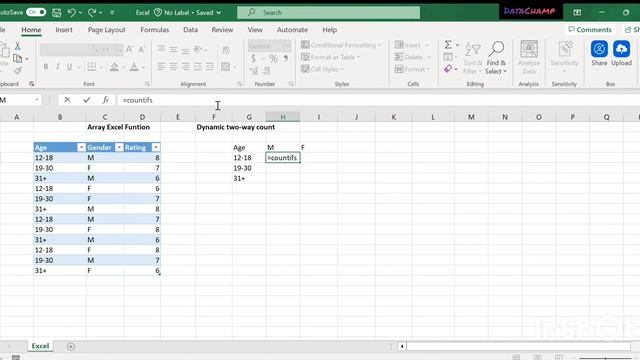Add a new sheet with plus icon
This screenshot has width=640, height=360.
pyautogui.click(x=71, y=347)
